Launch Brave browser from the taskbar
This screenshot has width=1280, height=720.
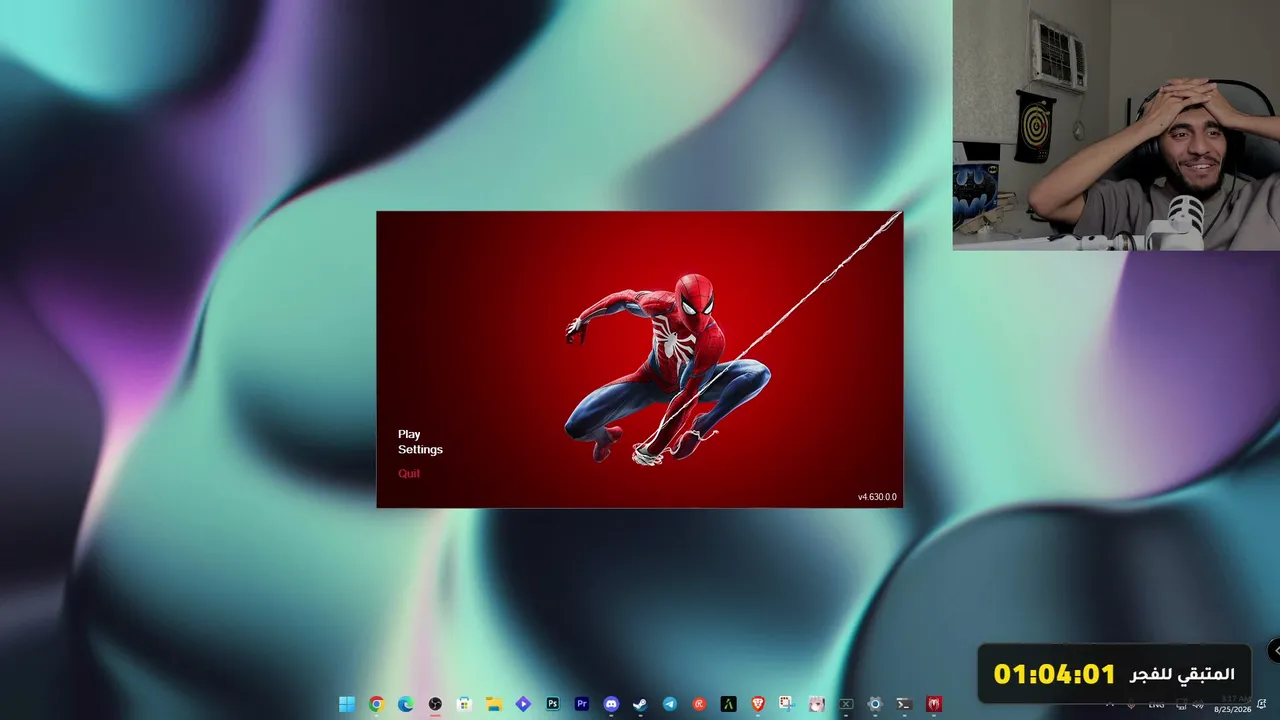758,704
